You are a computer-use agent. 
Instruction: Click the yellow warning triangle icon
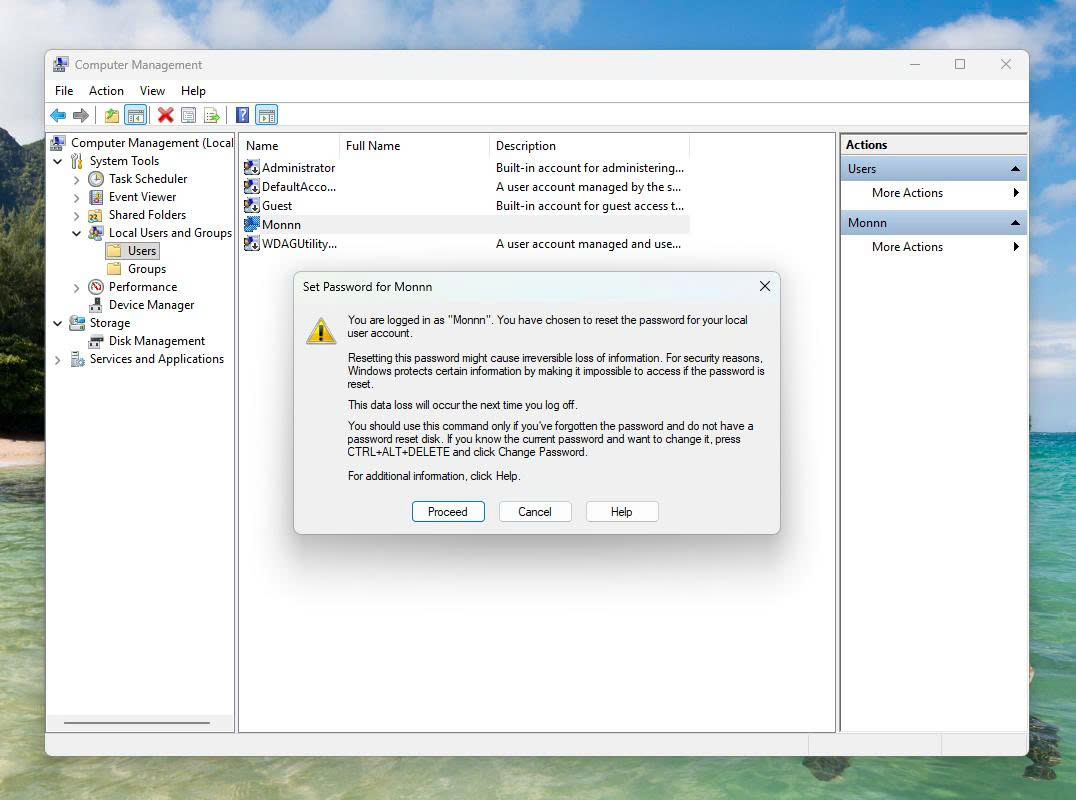320,331
